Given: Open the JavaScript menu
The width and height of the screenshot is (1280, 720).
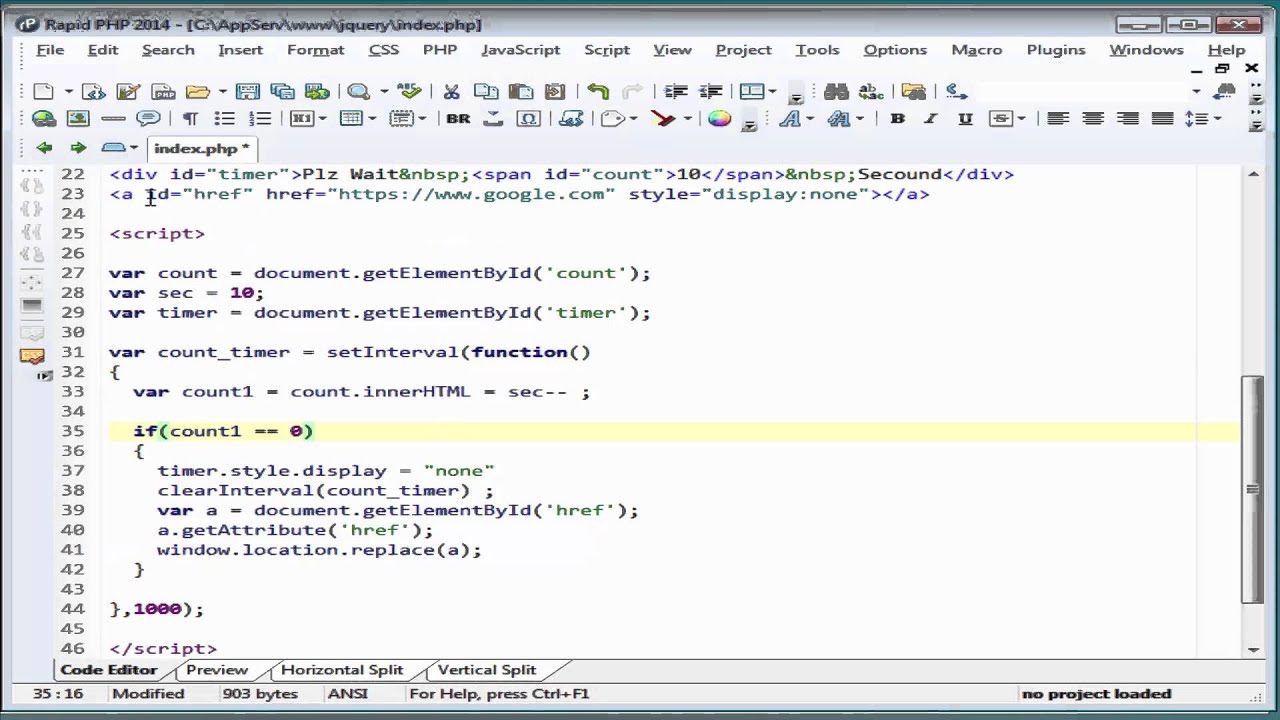Looking at the screenshot, I should pyautogui.click(x=520, y=50).
